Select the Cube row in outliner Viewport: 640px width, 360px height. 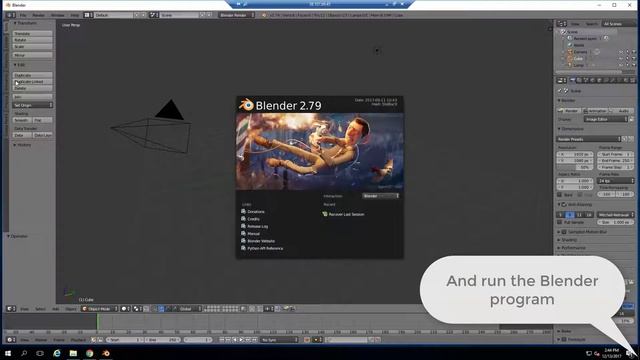(578, 58)
